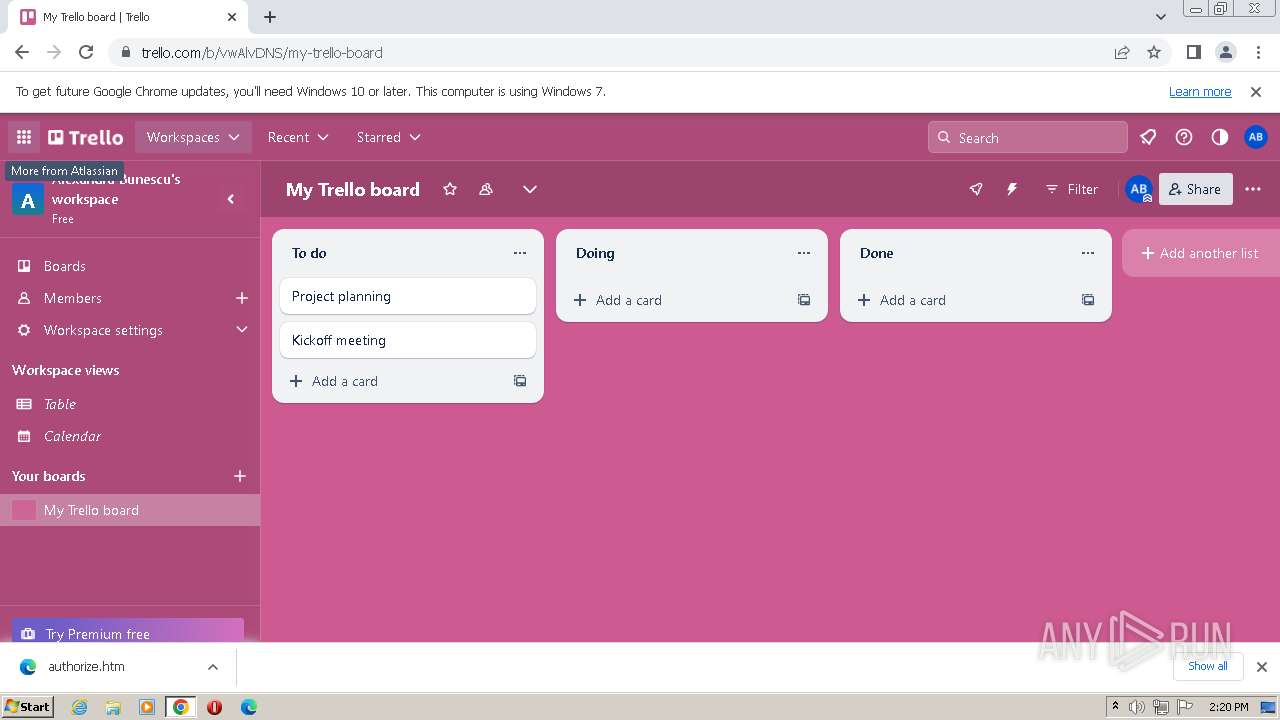
Task: Focus the Trello search field
Action: point(1028,138)
